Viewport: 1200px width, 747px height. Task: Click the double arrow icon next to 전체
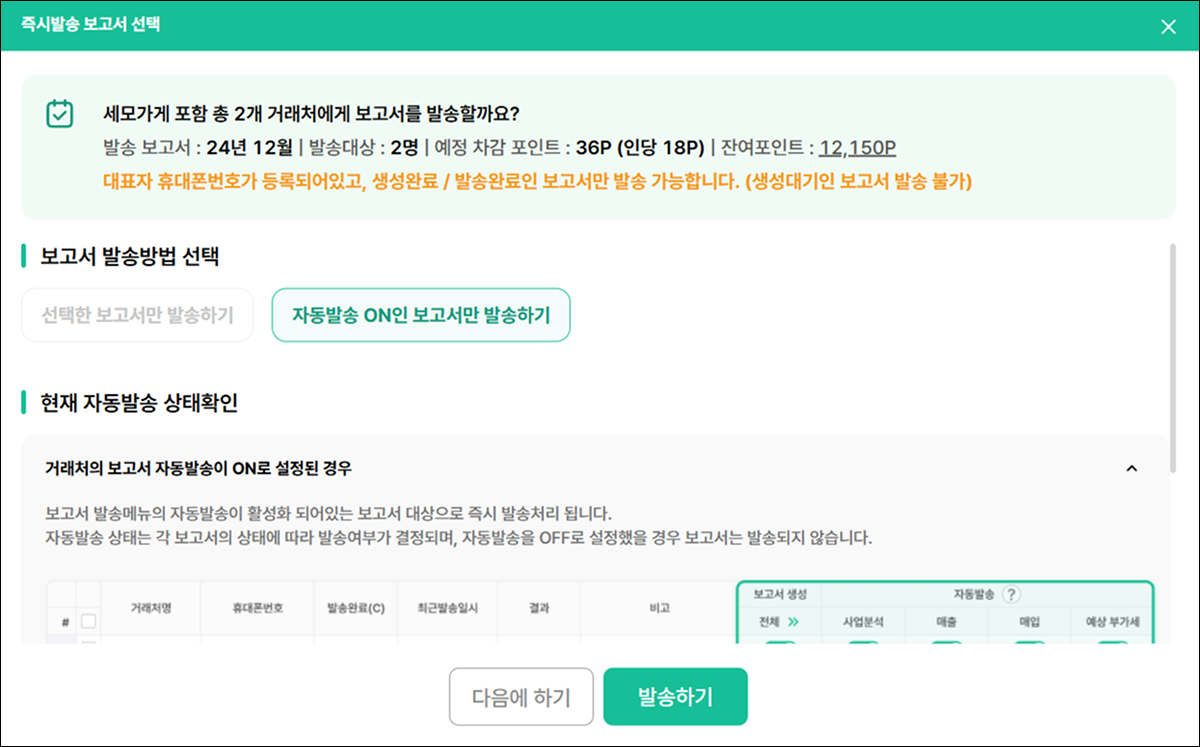[795, 621]
